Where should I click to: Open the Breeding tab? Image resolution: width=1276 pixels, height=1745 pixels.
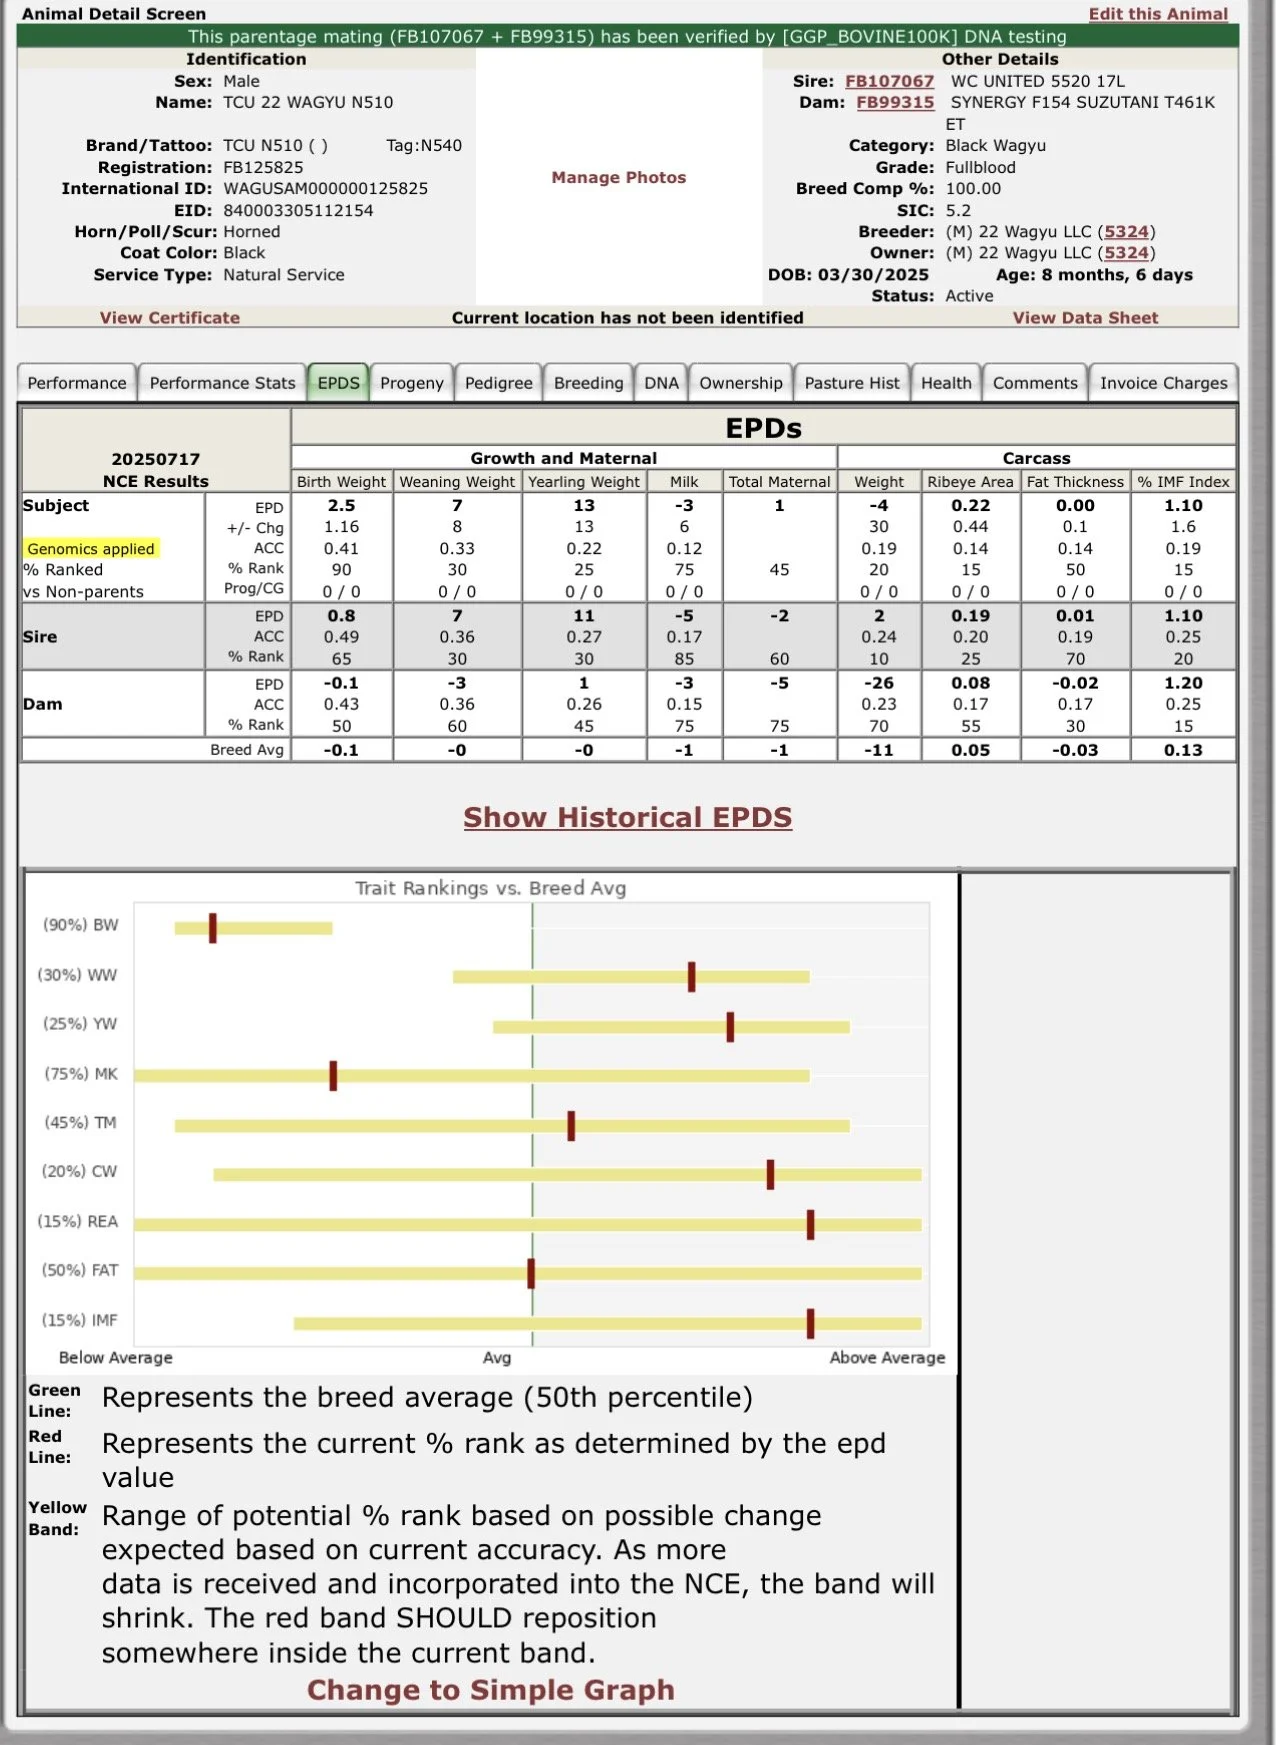point(588,383)
